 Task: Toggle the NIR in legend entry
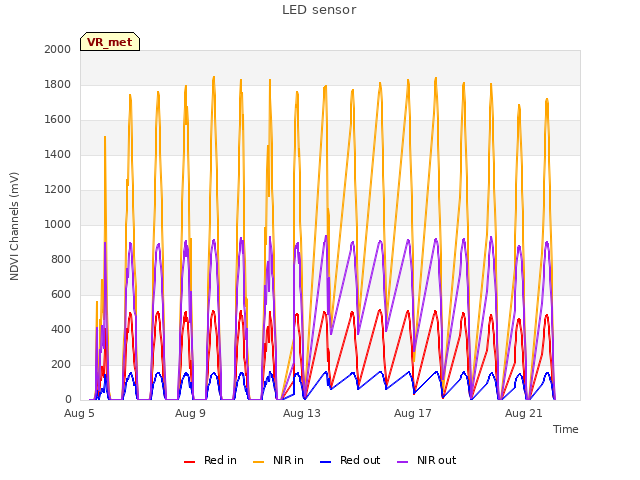click(278, 460)
